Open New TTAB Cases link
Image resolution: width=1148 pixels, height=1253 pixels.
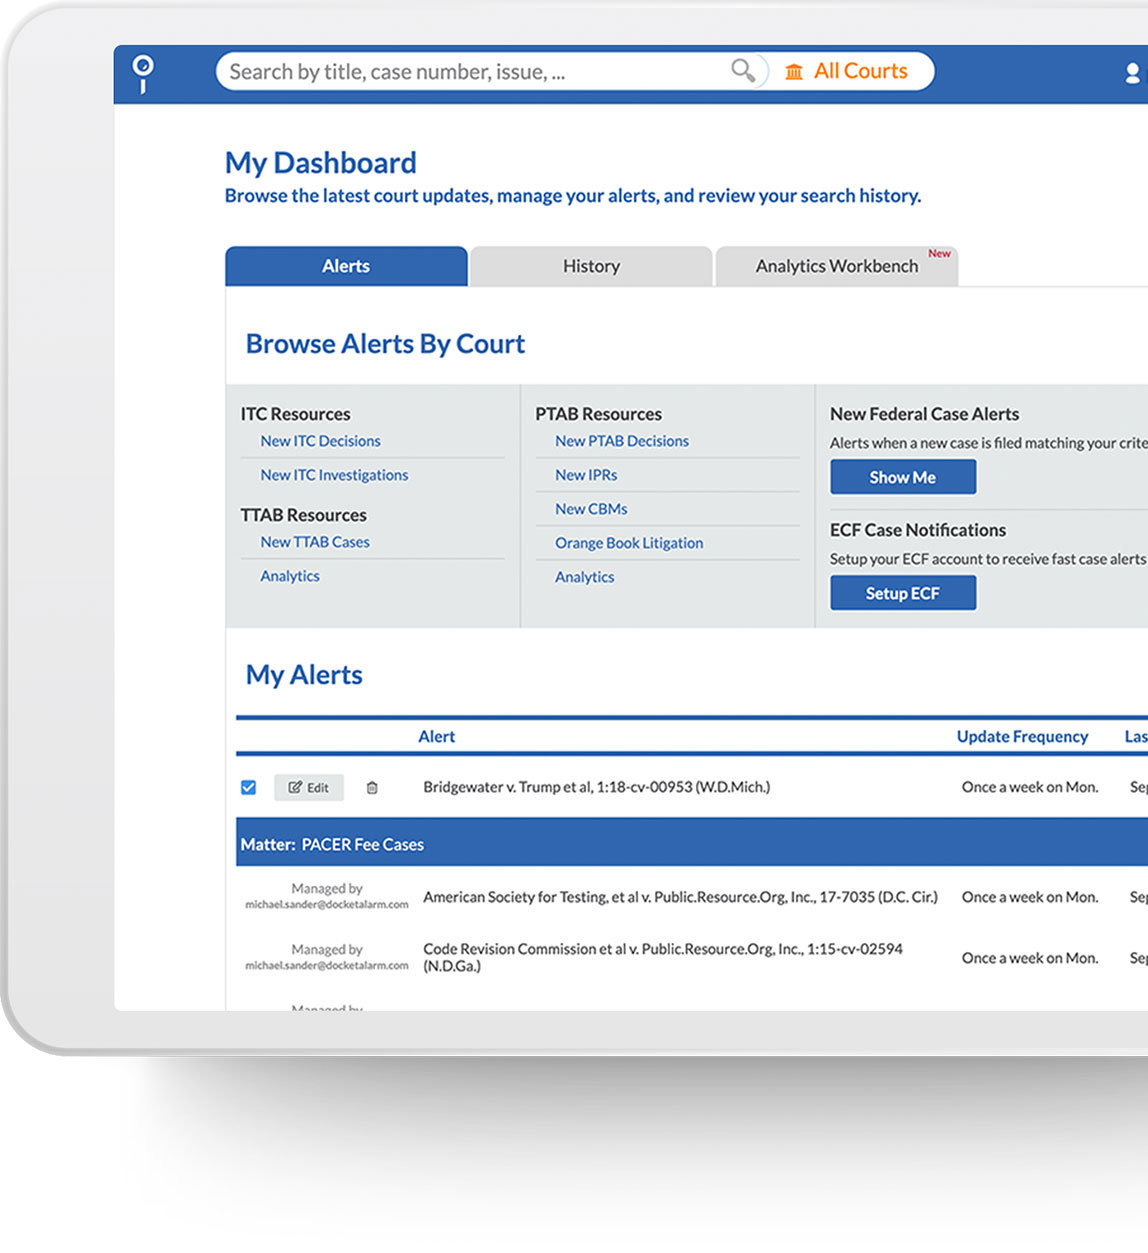(315, 542)
